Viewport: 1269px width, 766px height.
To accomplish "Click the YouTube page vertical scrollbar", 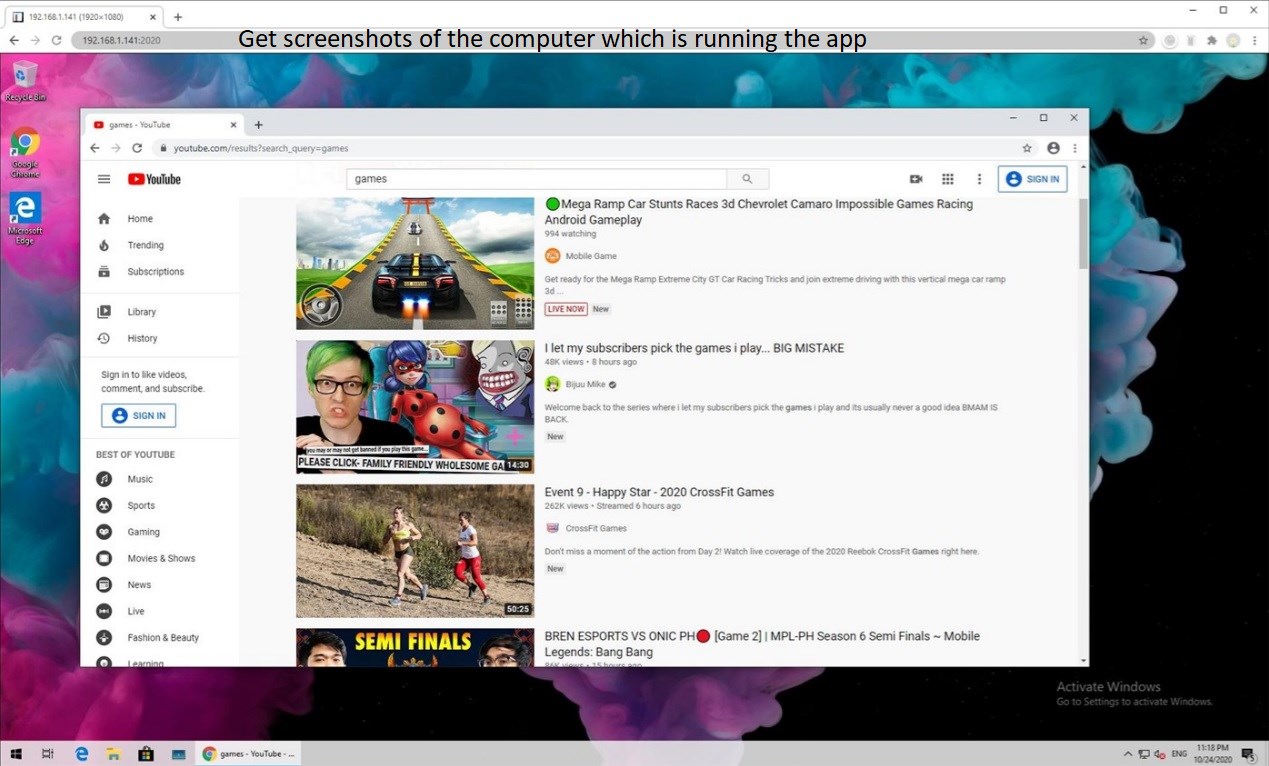I will 1084,233.
